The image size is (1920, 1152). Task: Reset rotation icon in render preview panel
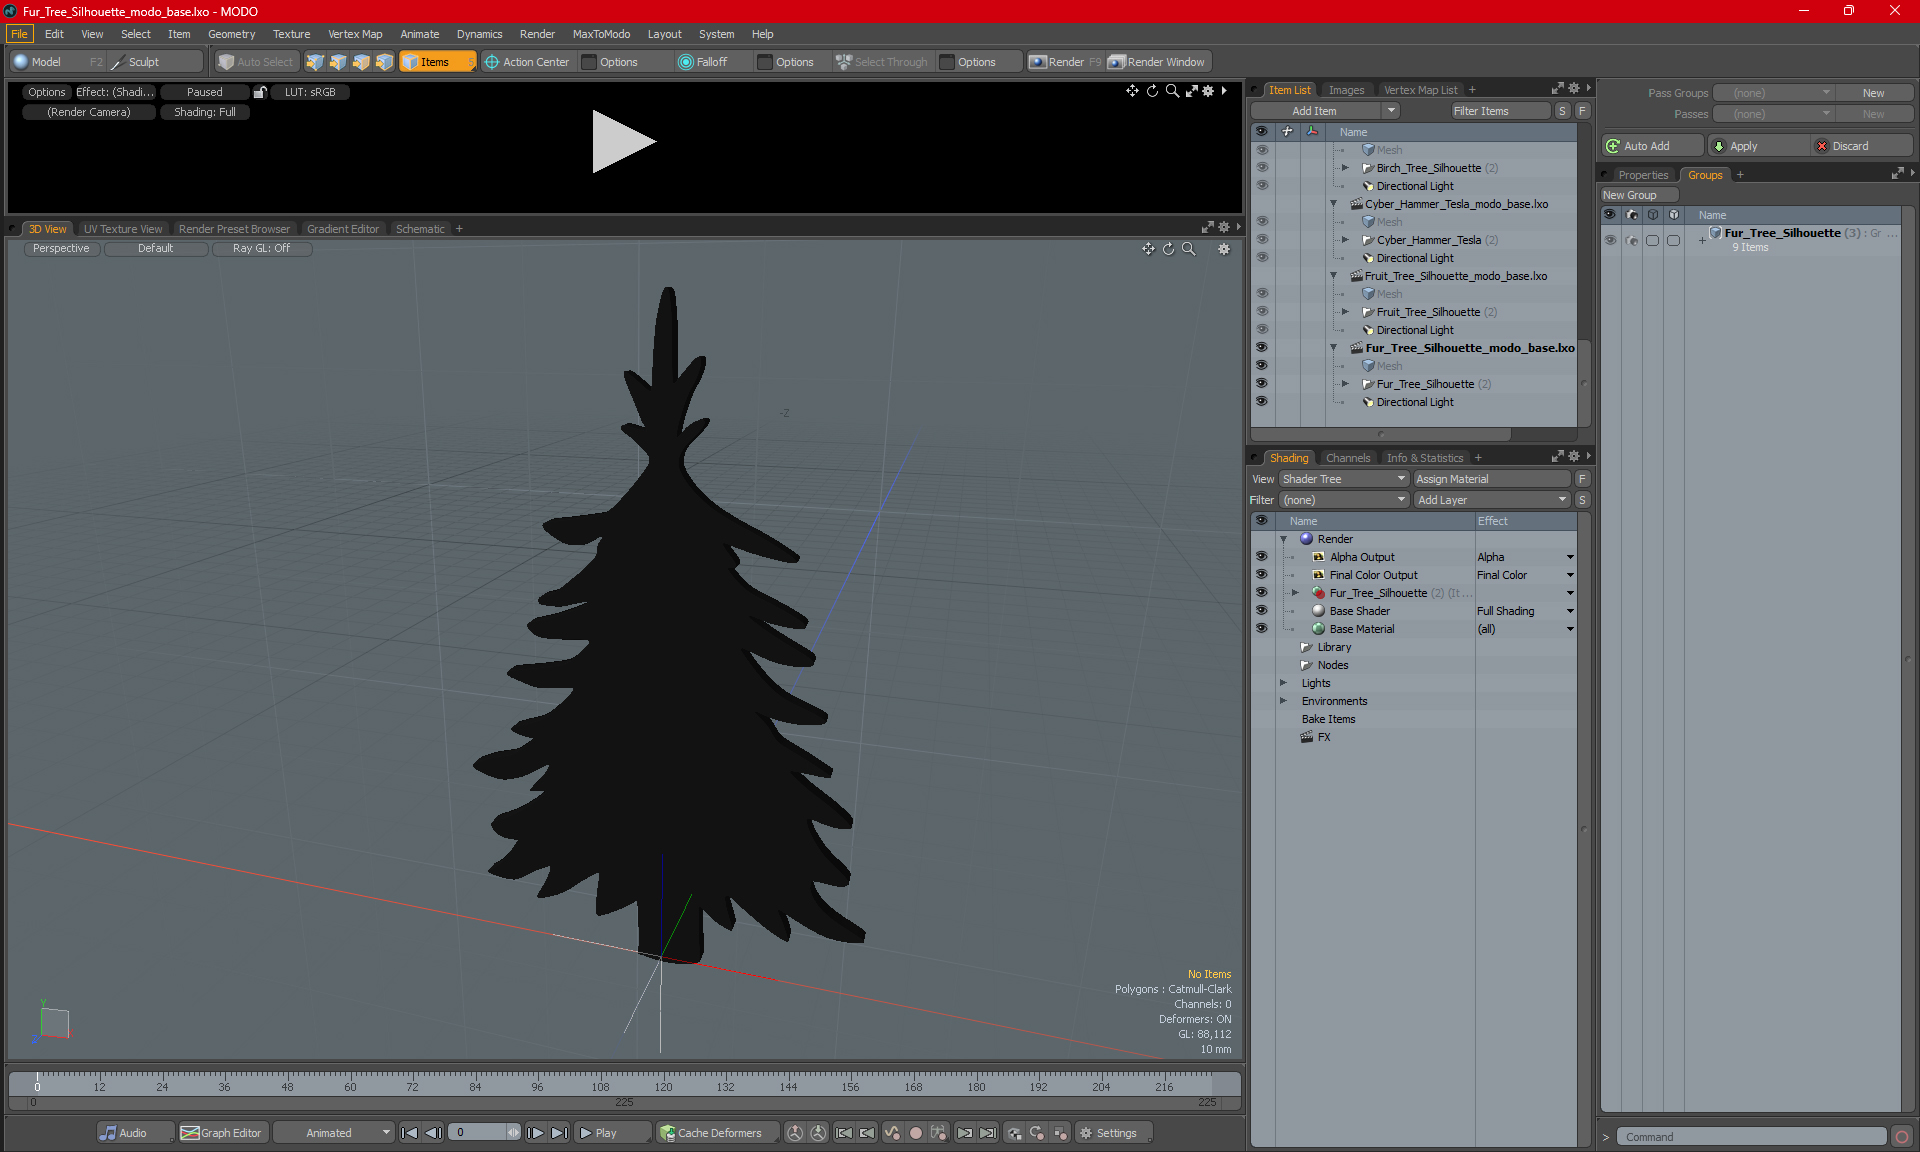(x=1152, y=91)
